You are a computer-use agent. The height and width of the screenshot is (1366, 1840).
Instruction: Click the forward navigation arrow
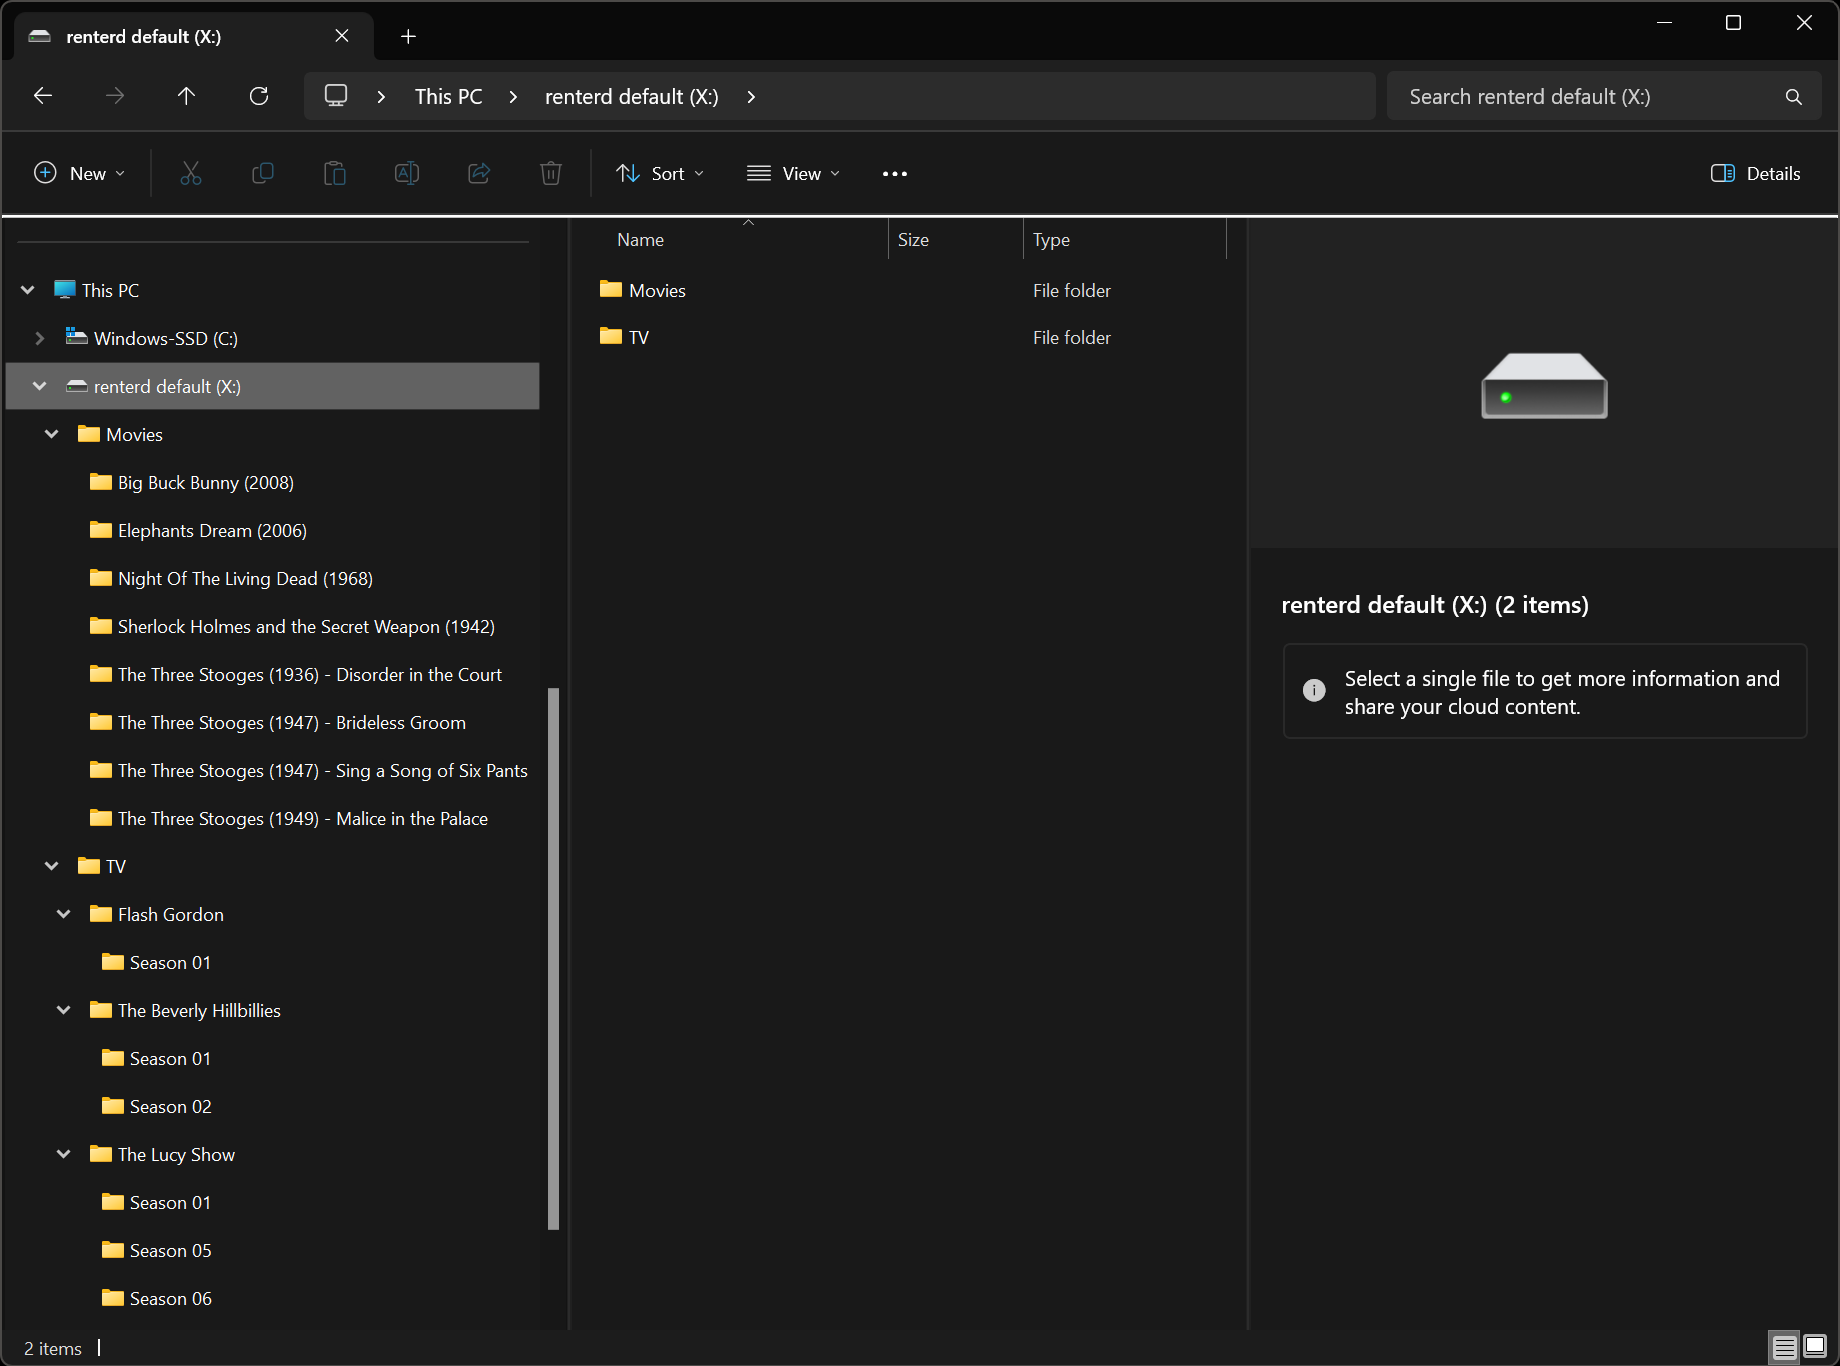[x=115, y=96]
